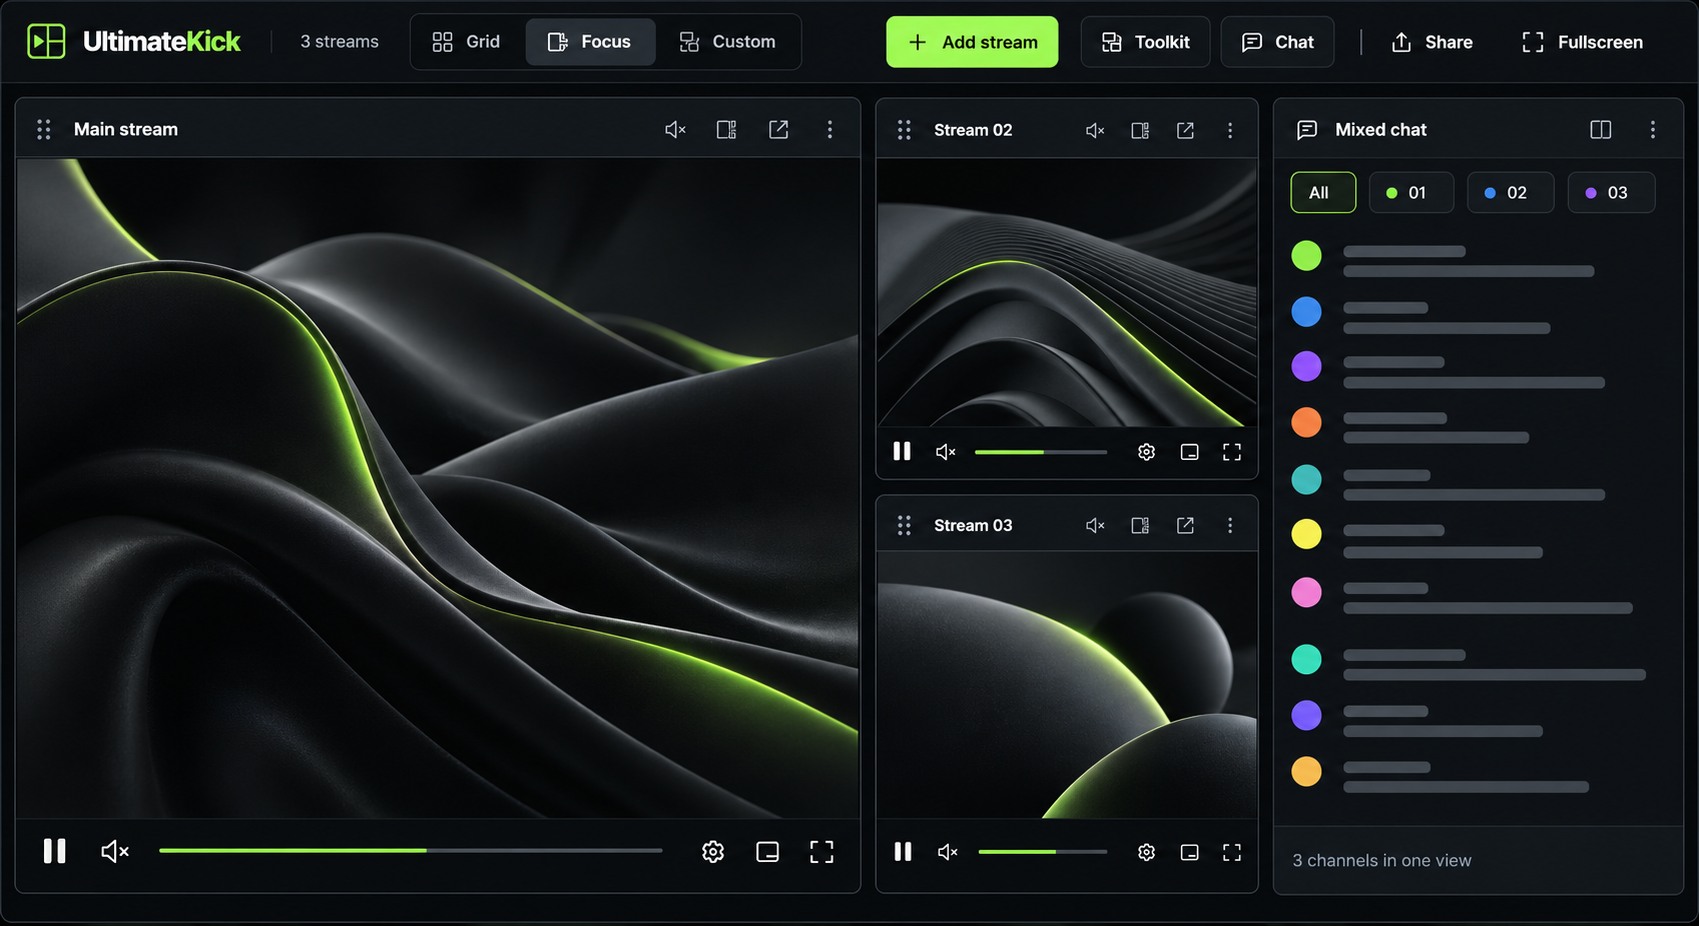
Task: Expand Main stream player to fullscreen
Action: pyautogui.click(x=821, y=851)
